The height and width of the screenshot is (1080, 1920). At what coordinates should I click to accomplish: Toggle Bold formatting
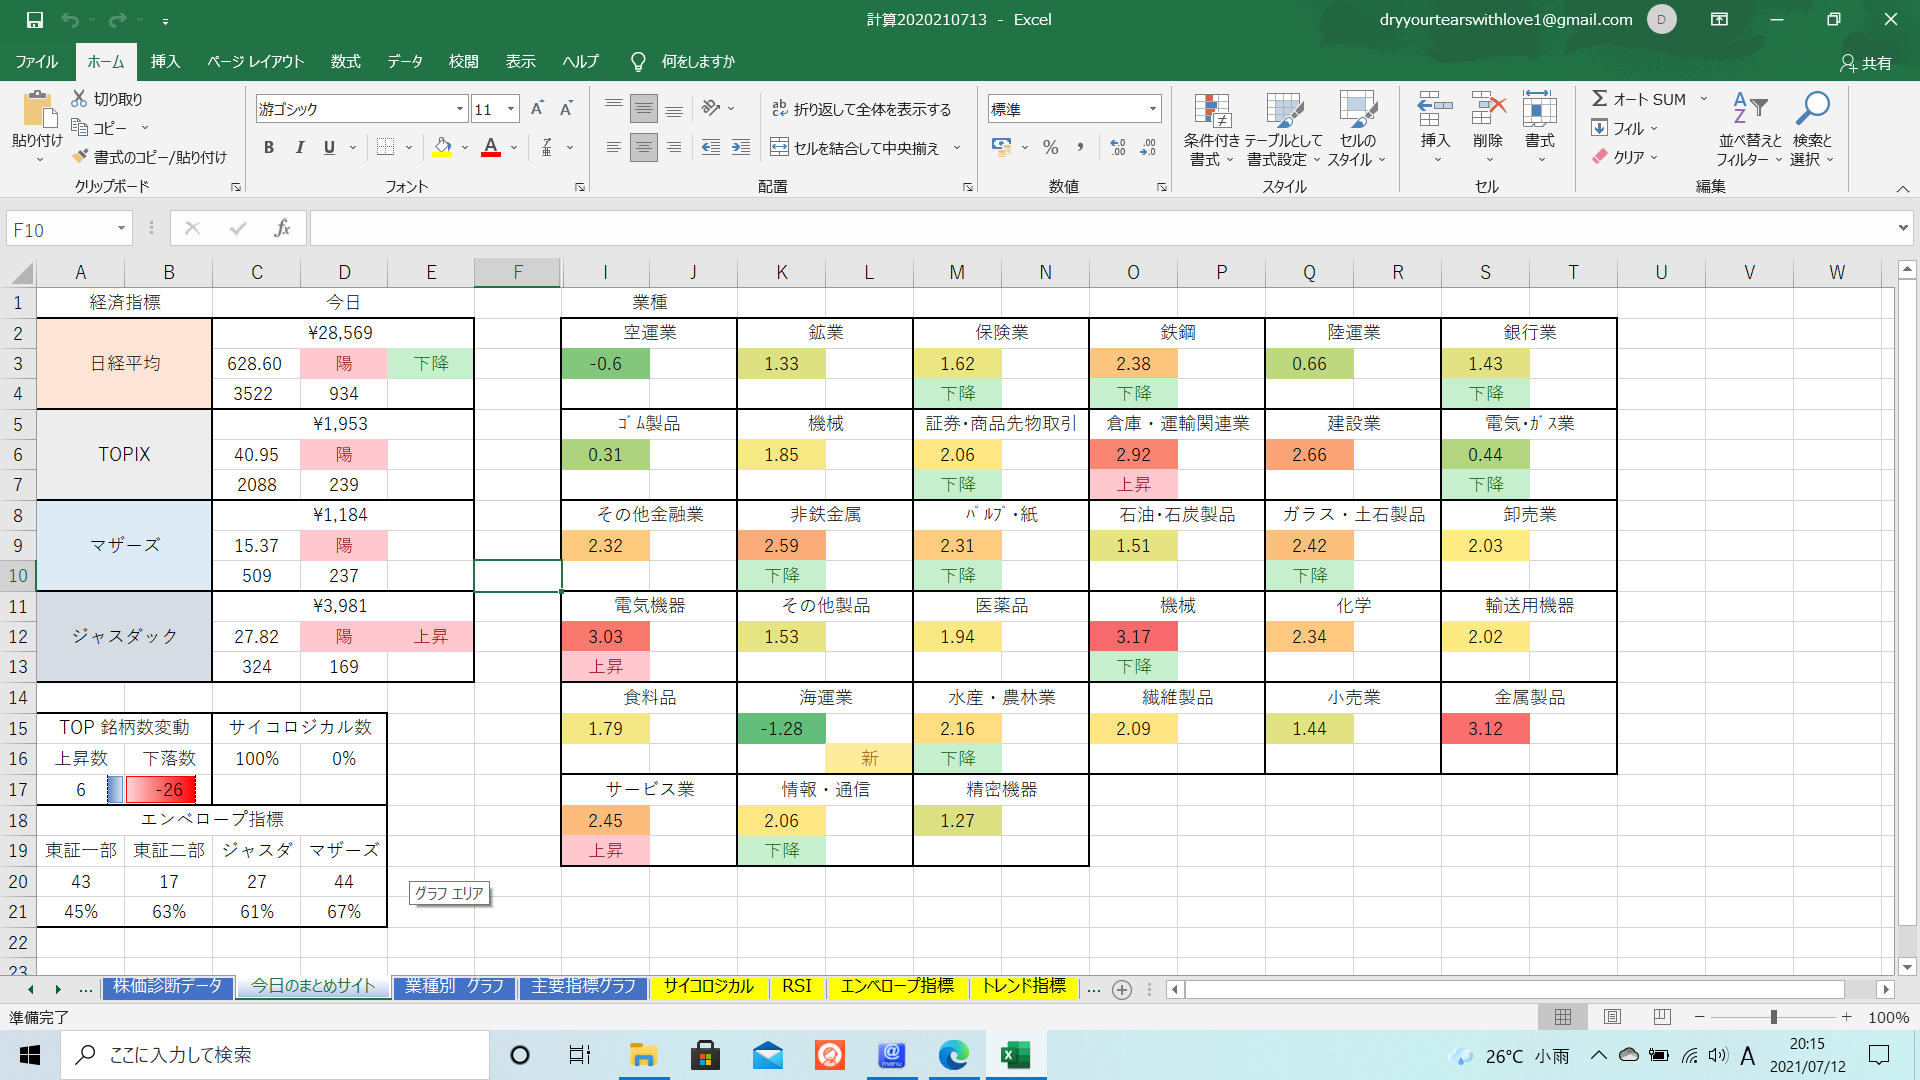click(268, 148)
